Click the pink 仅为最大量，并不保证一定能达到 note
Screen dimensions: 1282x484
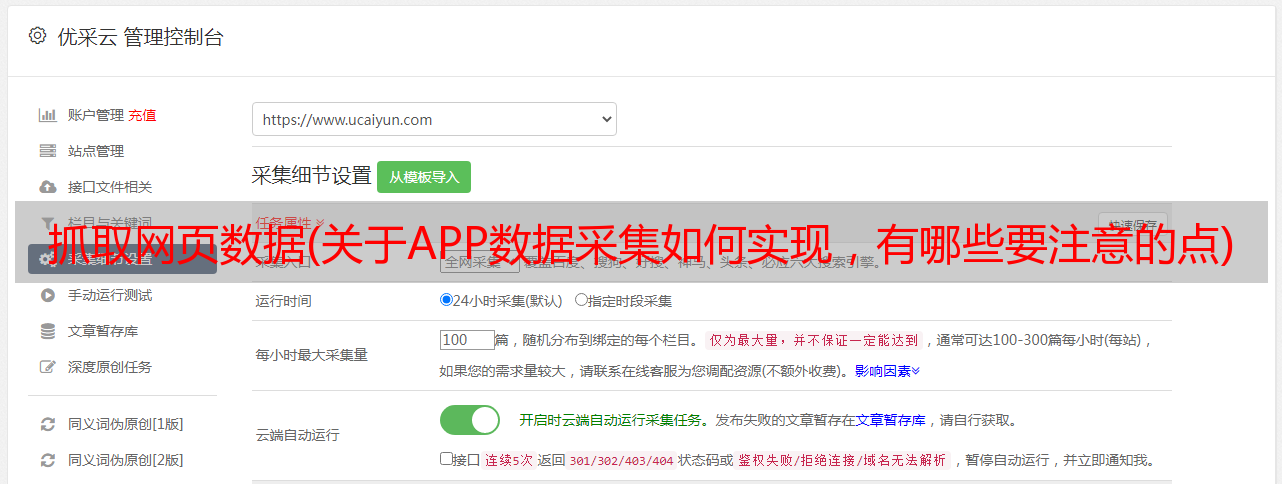814,340
